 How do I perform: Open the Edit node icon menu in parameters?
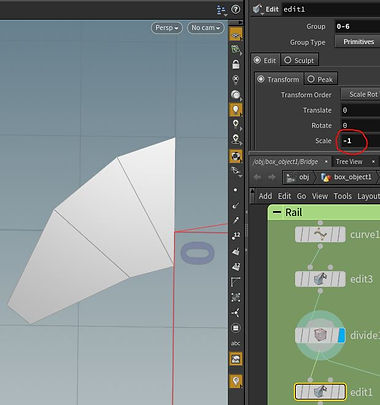point(257,9)
